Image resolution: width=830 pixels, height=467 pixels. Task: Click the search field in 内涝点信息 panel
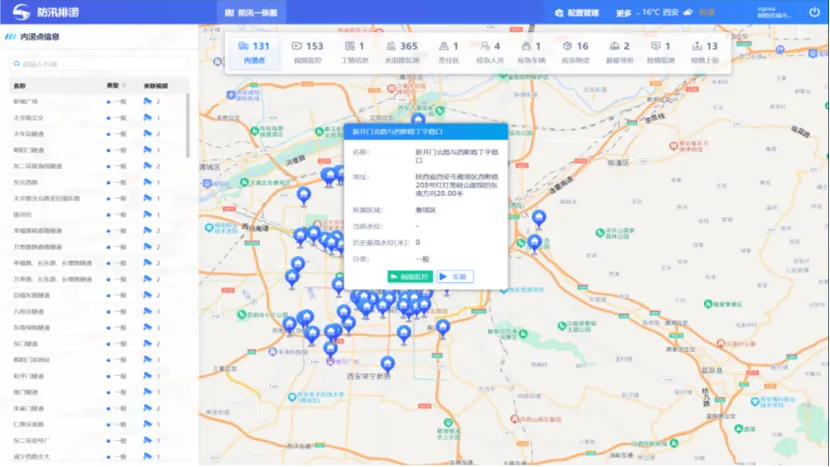click(100, 64)
